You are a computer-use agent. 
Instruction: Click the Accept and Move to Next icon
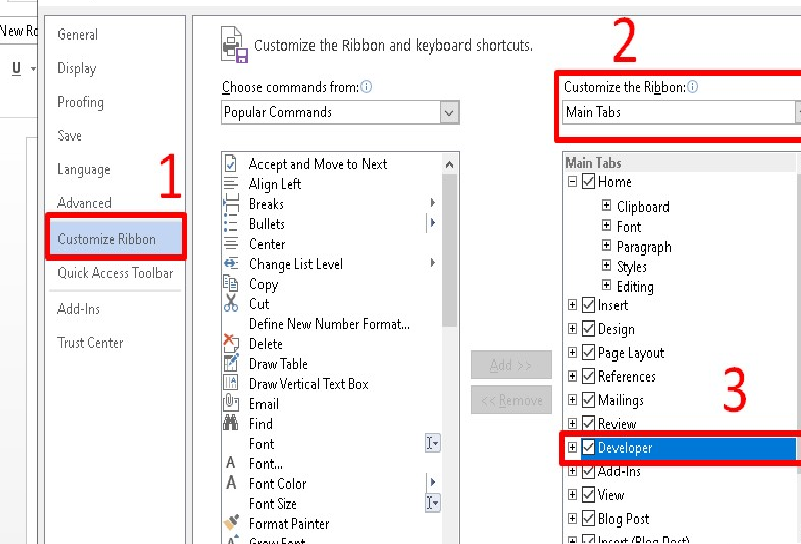click(x=230, y=164)
